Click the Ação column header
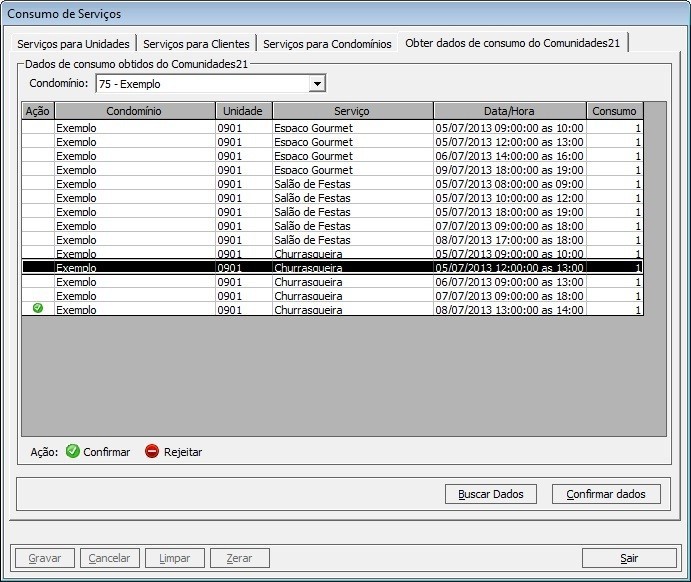This screenshot has height=582, width=691. 37,111
